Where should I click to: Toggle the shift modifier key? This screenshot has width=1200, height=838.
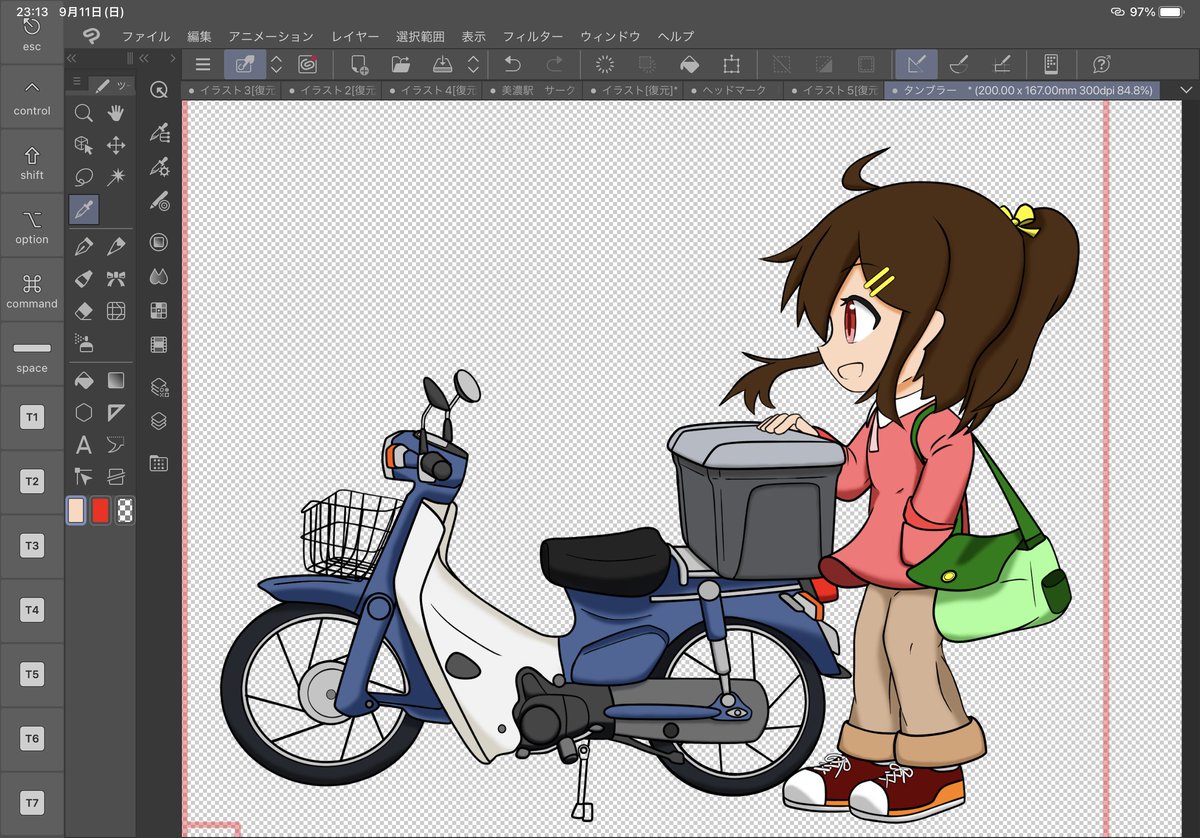32,162
